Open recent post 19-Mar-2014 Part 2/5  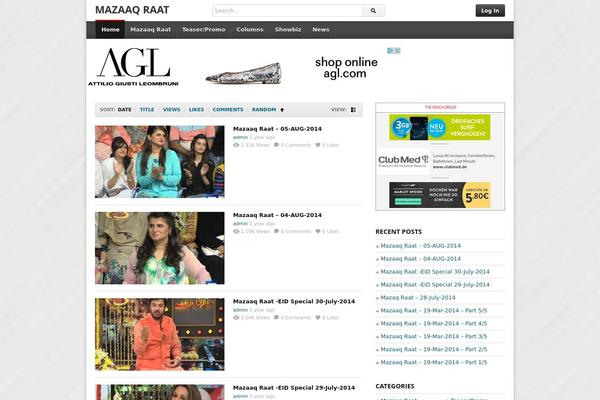click(x=434, y=349)
